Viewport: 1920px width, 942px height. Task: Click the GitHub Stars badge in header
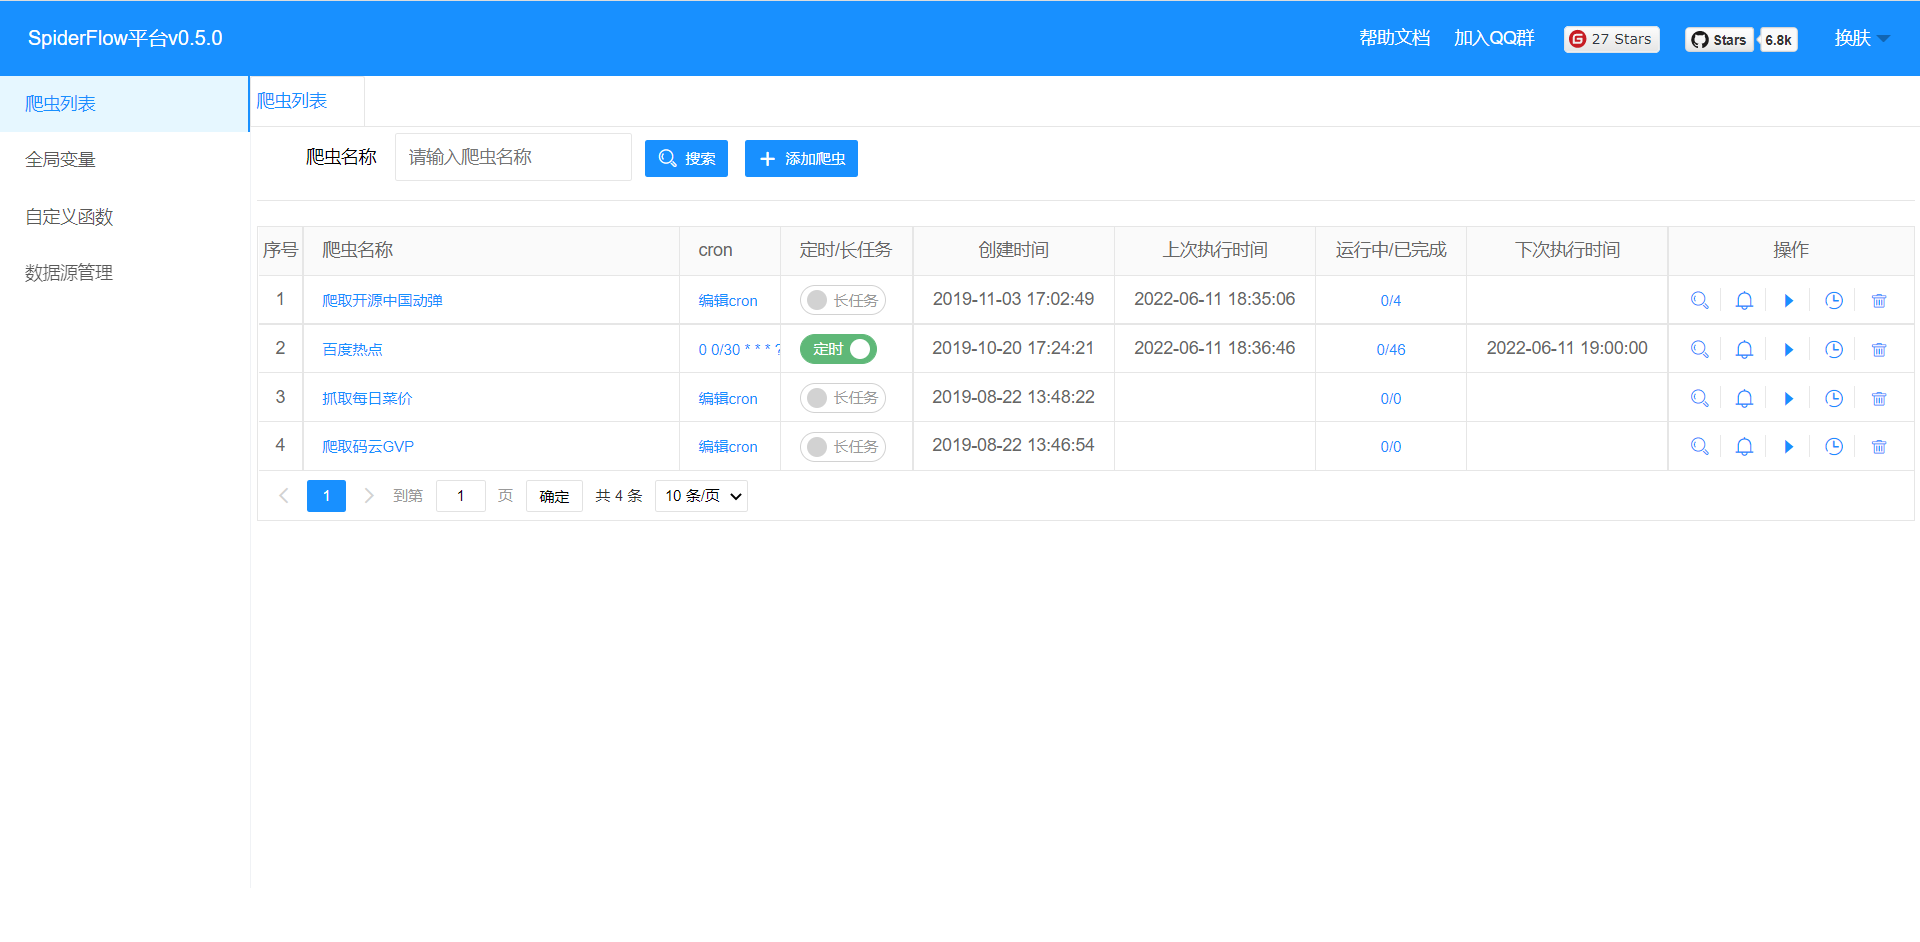(x=1740, y=39)
